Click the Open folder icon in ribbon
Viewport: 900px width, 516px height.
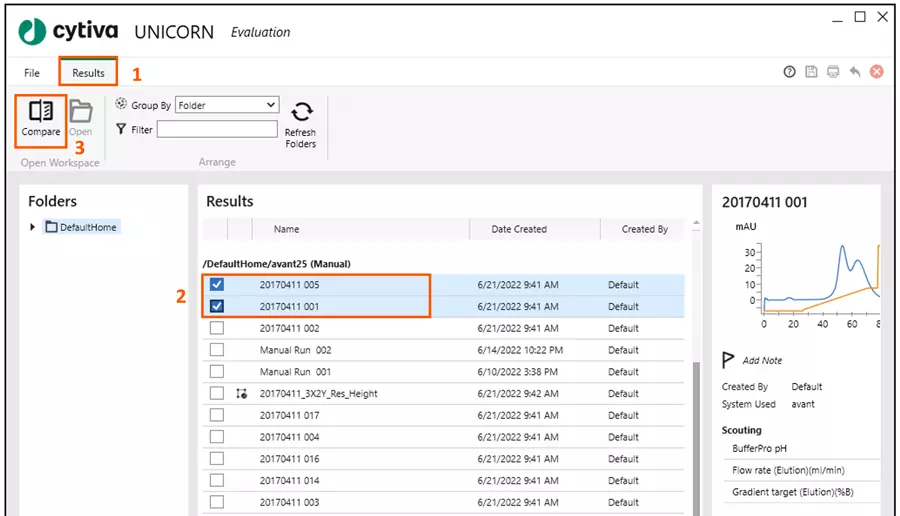tap(81, 112)
